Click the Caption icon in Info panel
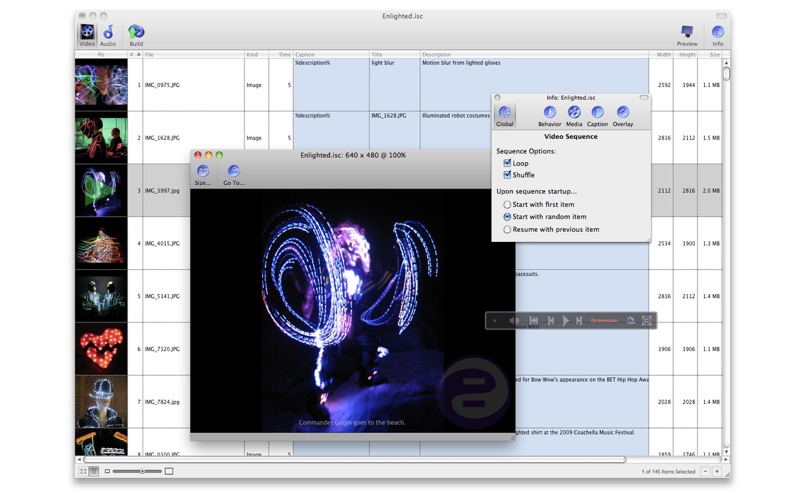Viewport: 800px width, 500px height. pos(597,116)
